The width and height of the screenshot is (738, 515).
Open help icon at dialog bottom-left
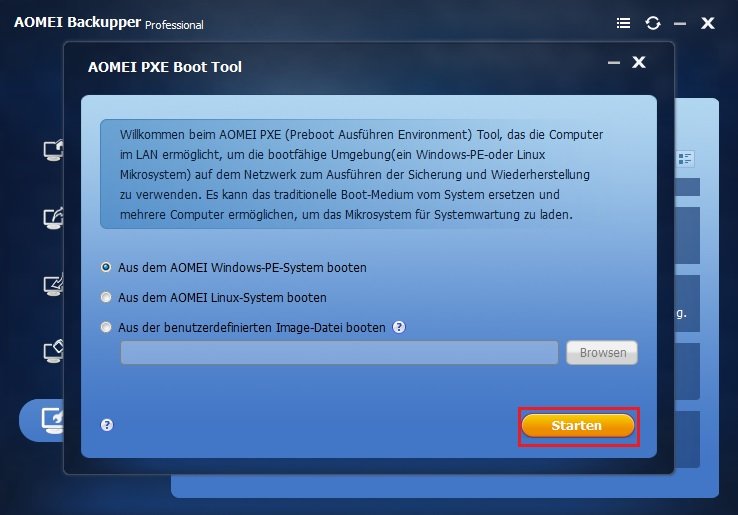pos(107,425)
